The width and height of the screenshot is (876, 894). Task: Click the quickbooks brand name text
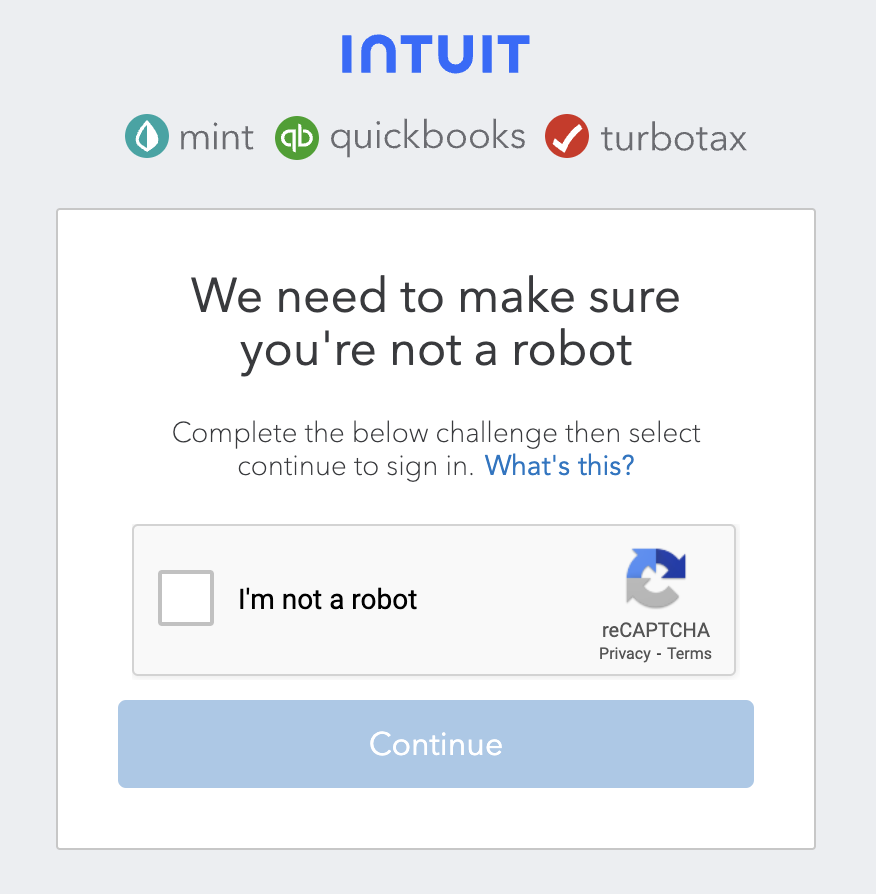[x=427, y=137]
